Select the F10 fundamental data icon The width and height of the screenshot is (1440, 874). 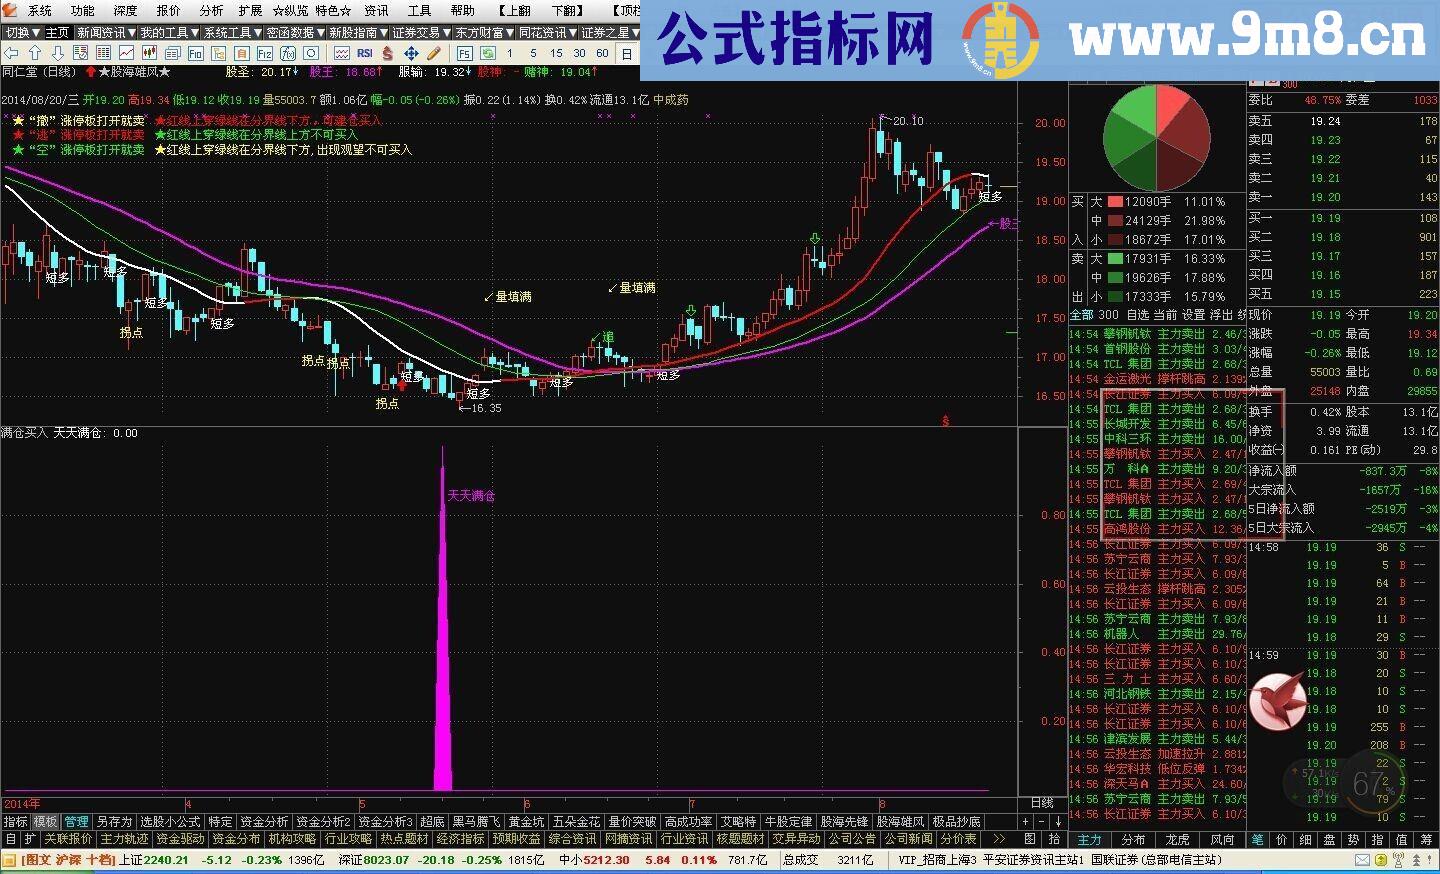(x=194, y=55)
